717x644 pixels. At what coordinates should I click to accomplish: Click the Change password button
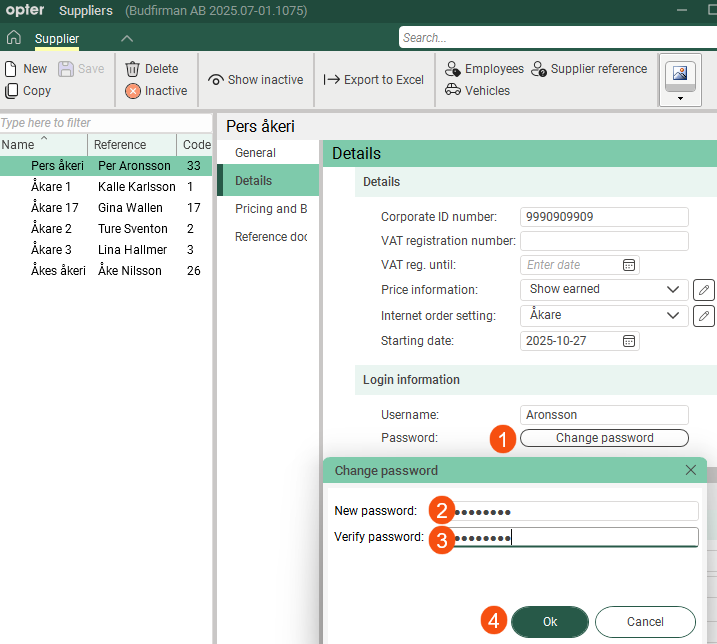(604, 438)
